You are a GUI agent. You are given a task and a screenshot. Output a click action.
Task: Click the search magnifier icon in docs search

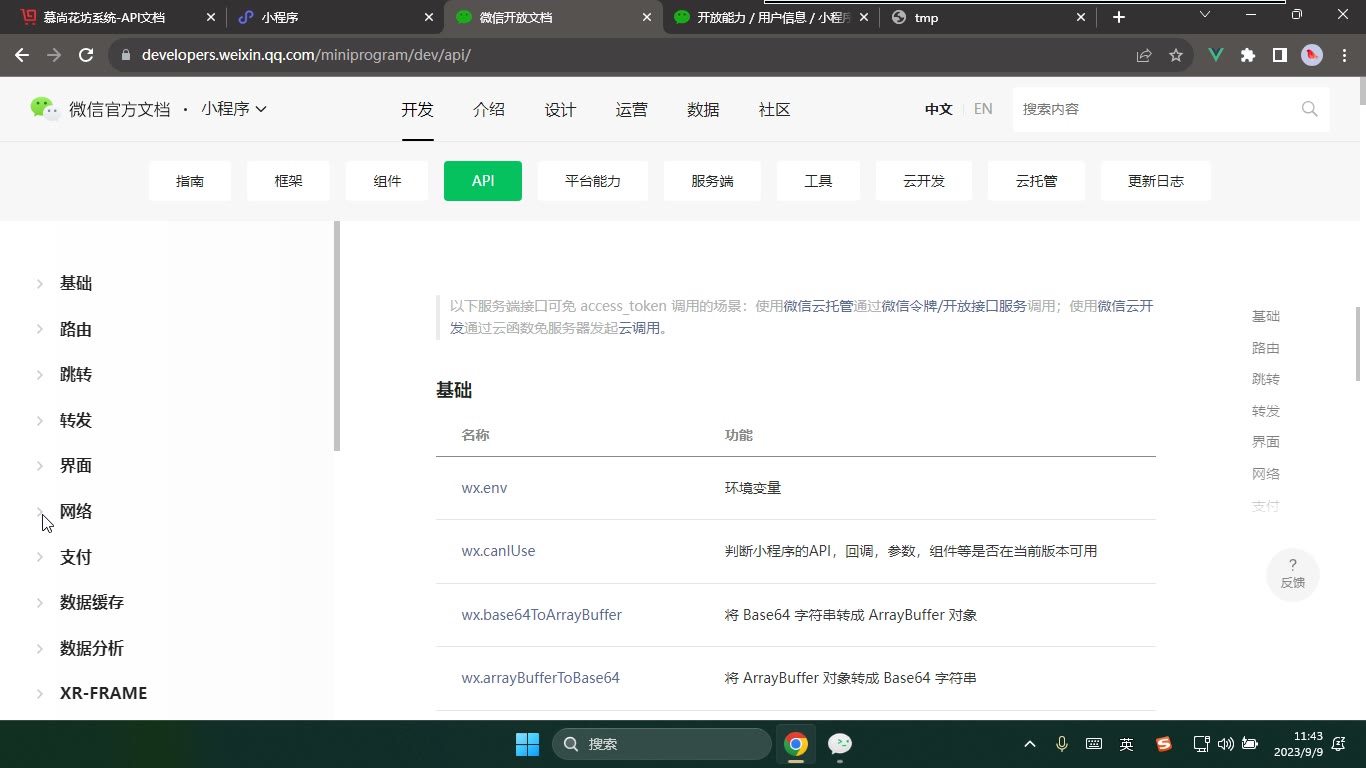coord(1309,109)
